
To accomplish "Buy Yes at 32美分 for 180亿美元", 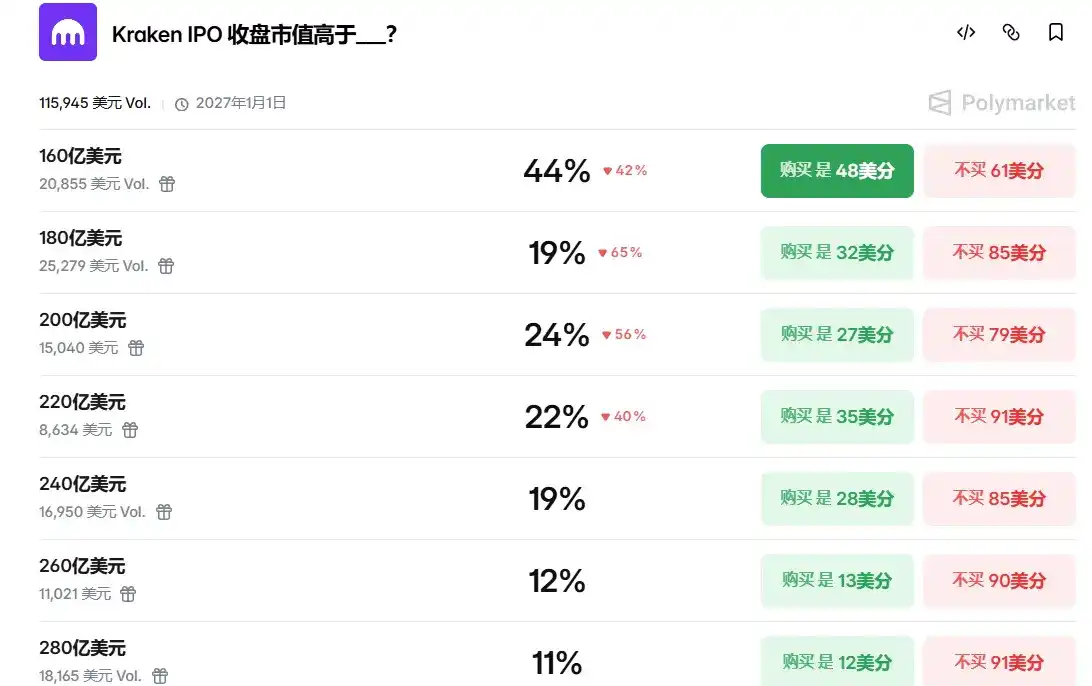I will (837, 253).
